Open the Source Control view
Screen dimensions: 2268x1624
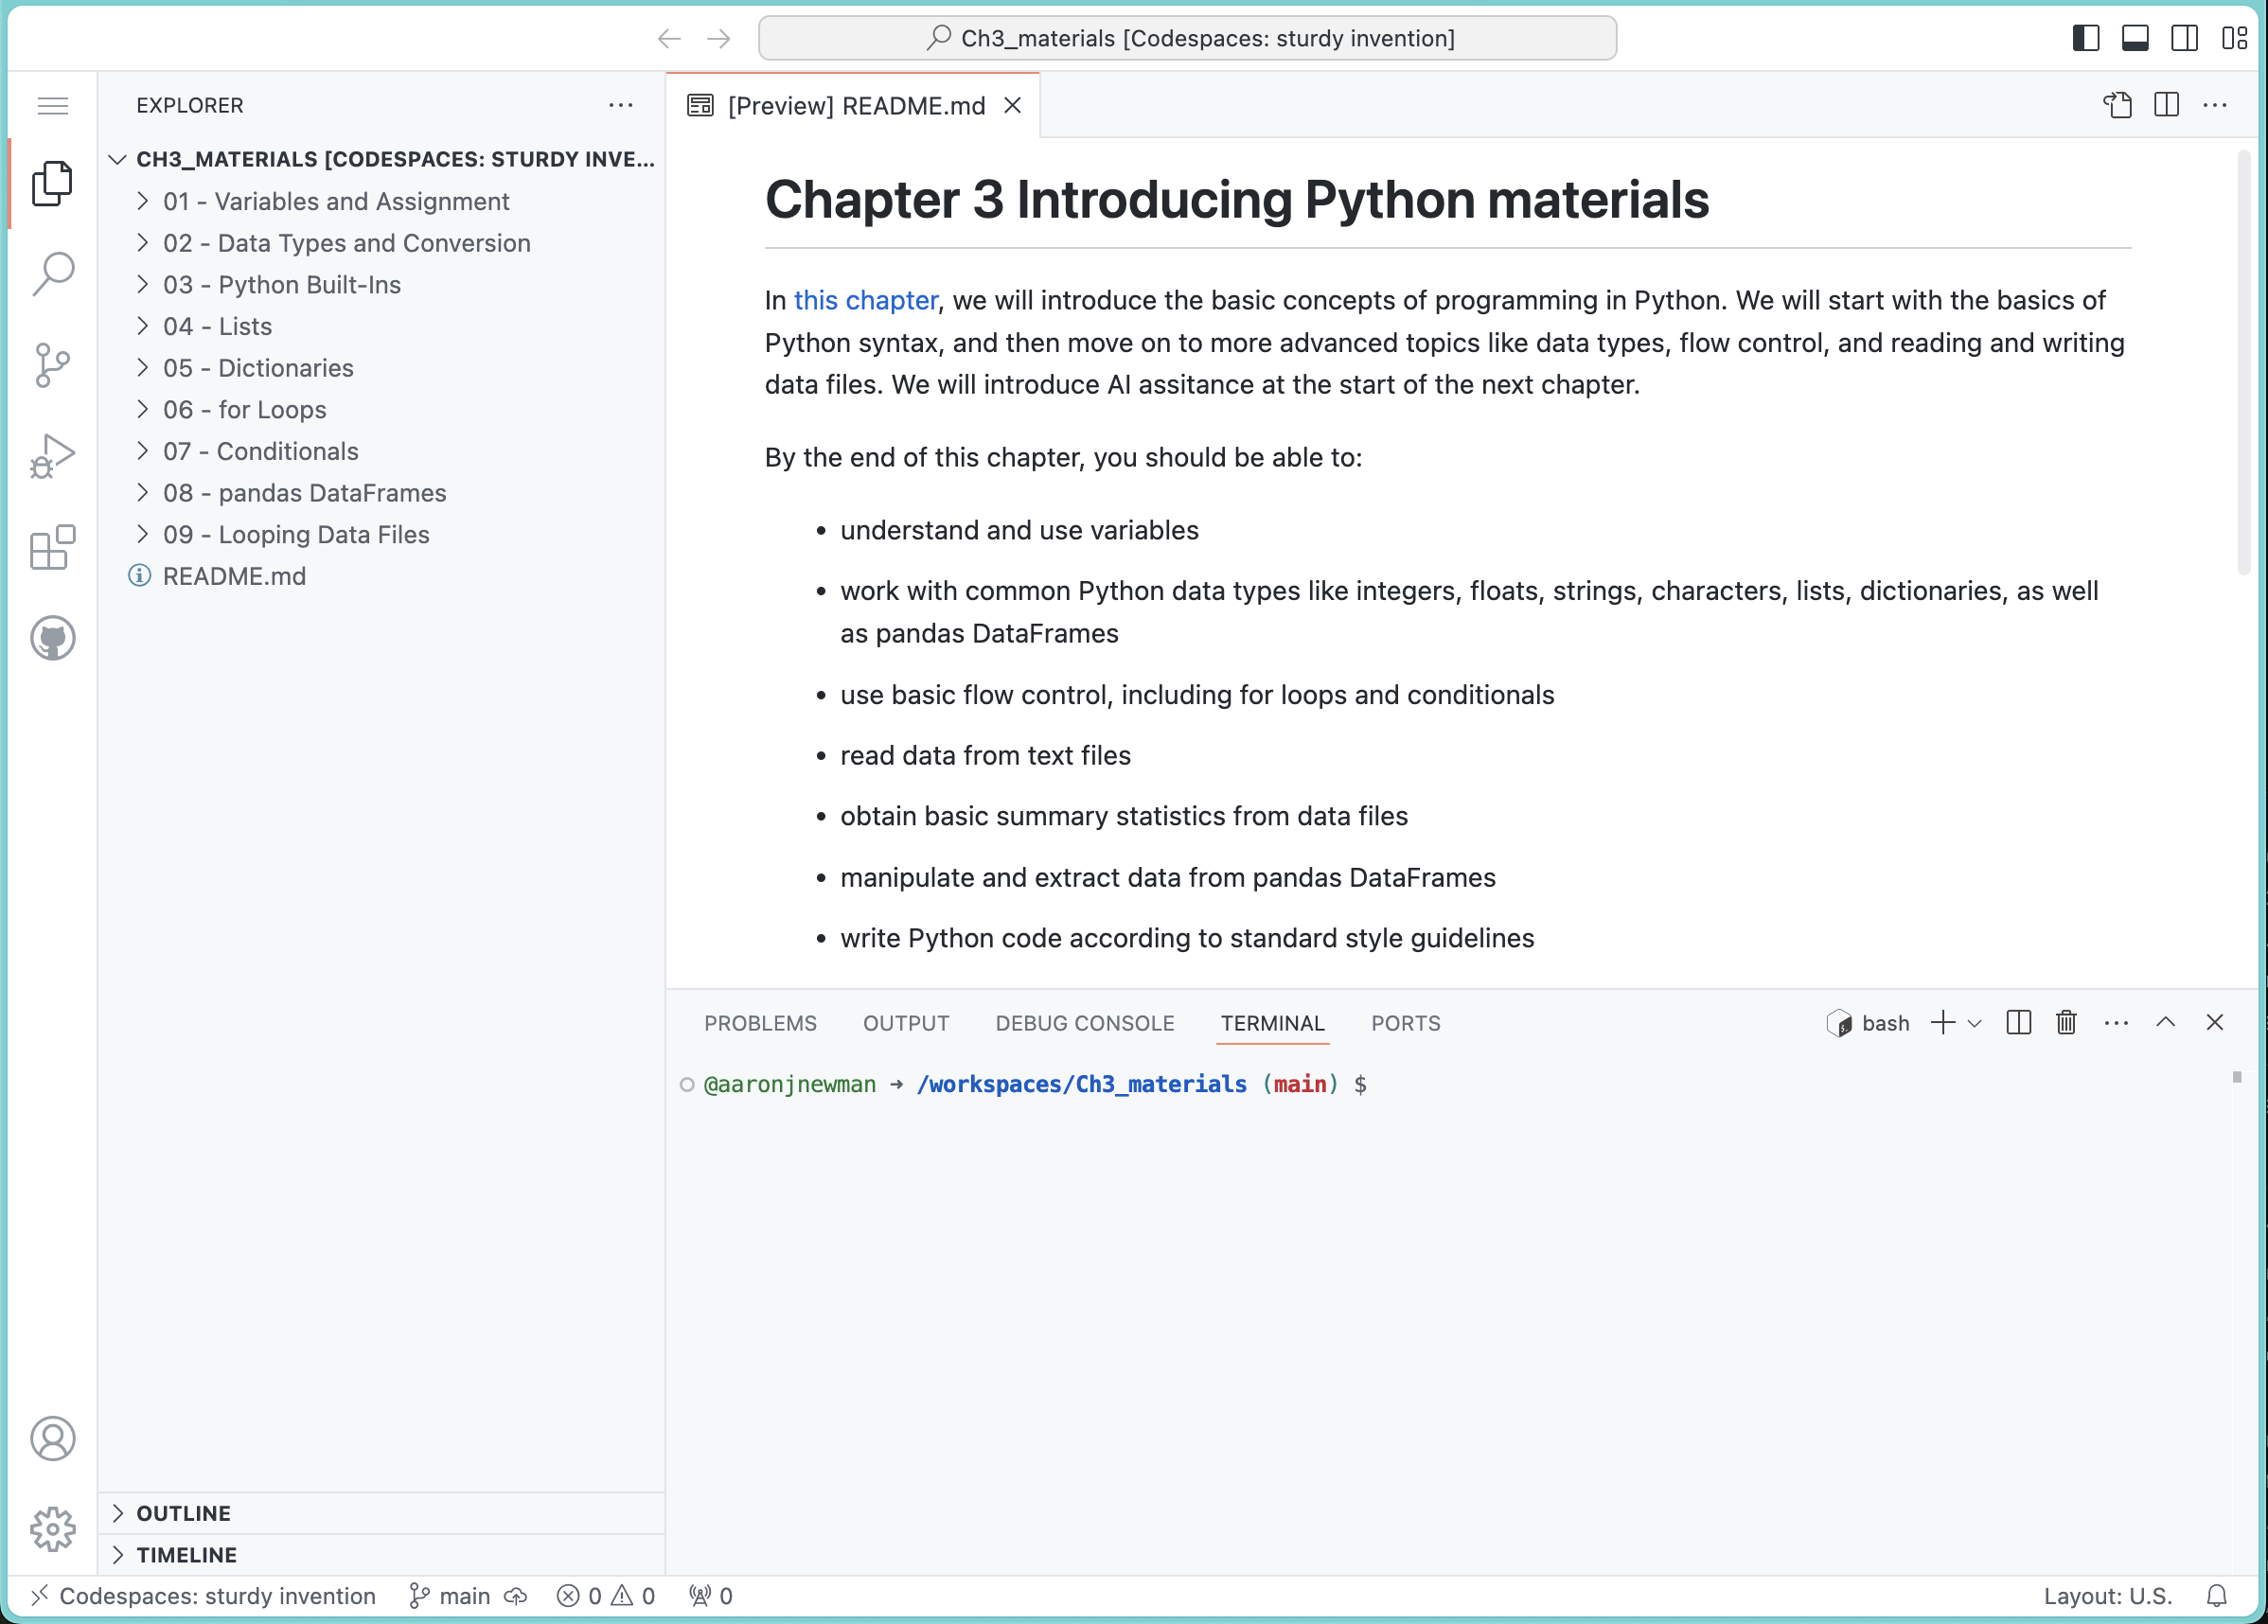(53, 365)
